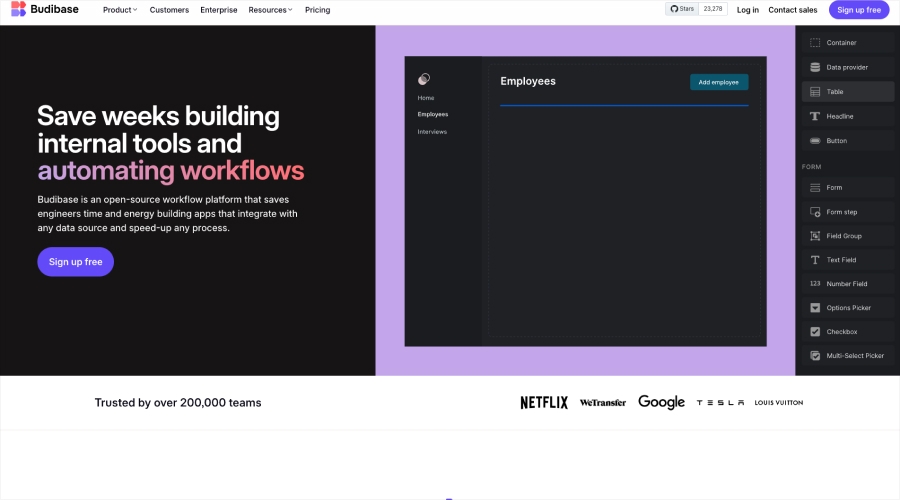Click the FORM section label

pos(811,167)
